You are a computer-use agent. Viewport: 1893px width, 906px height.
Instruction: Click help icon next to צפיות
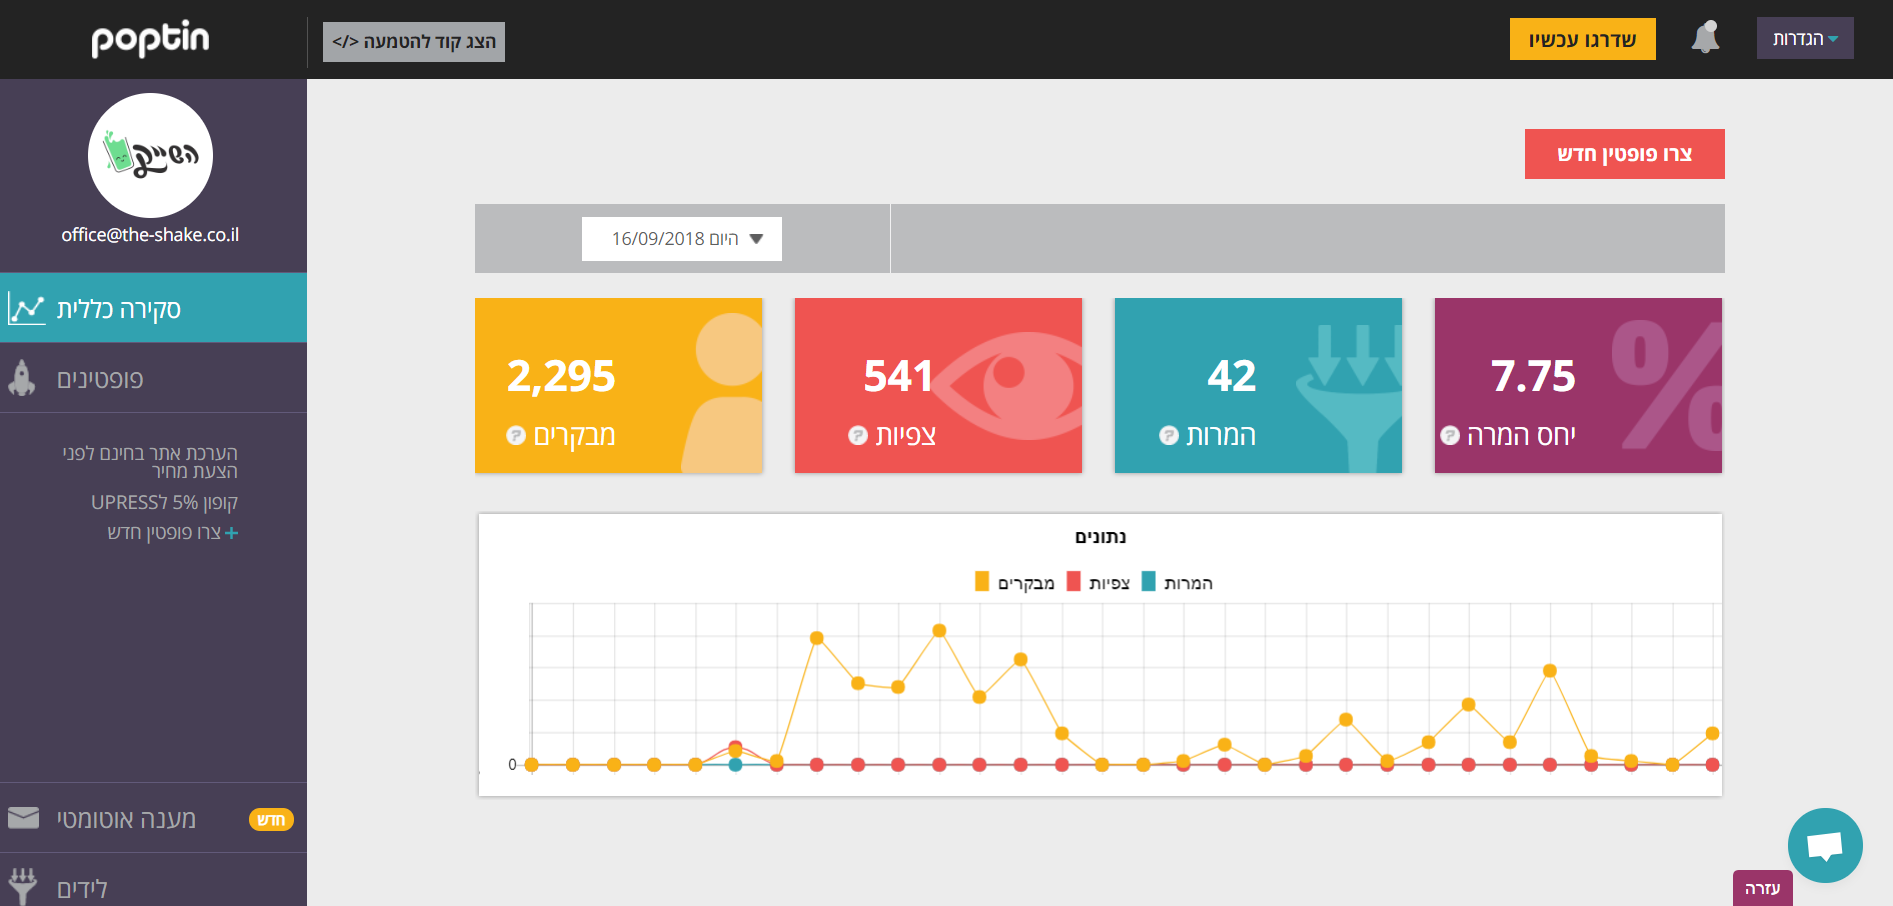(x=857, y=435)
